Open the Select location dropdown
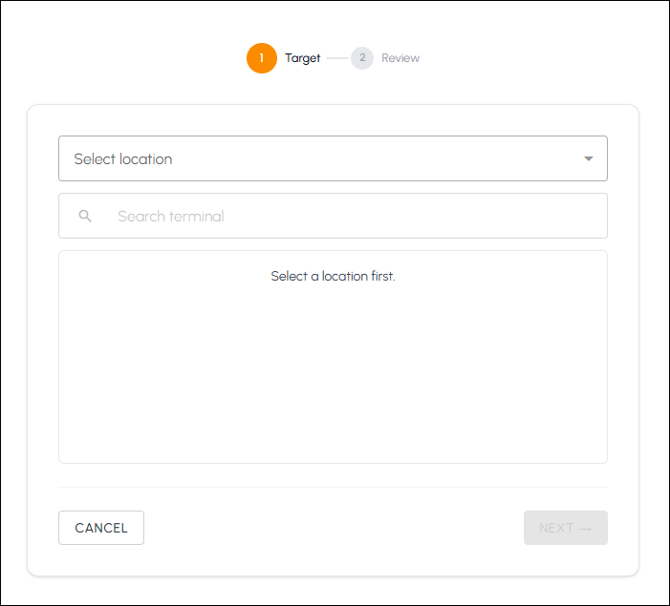The width and height of the screenshot is (670, 606). (x=333, y=159)
